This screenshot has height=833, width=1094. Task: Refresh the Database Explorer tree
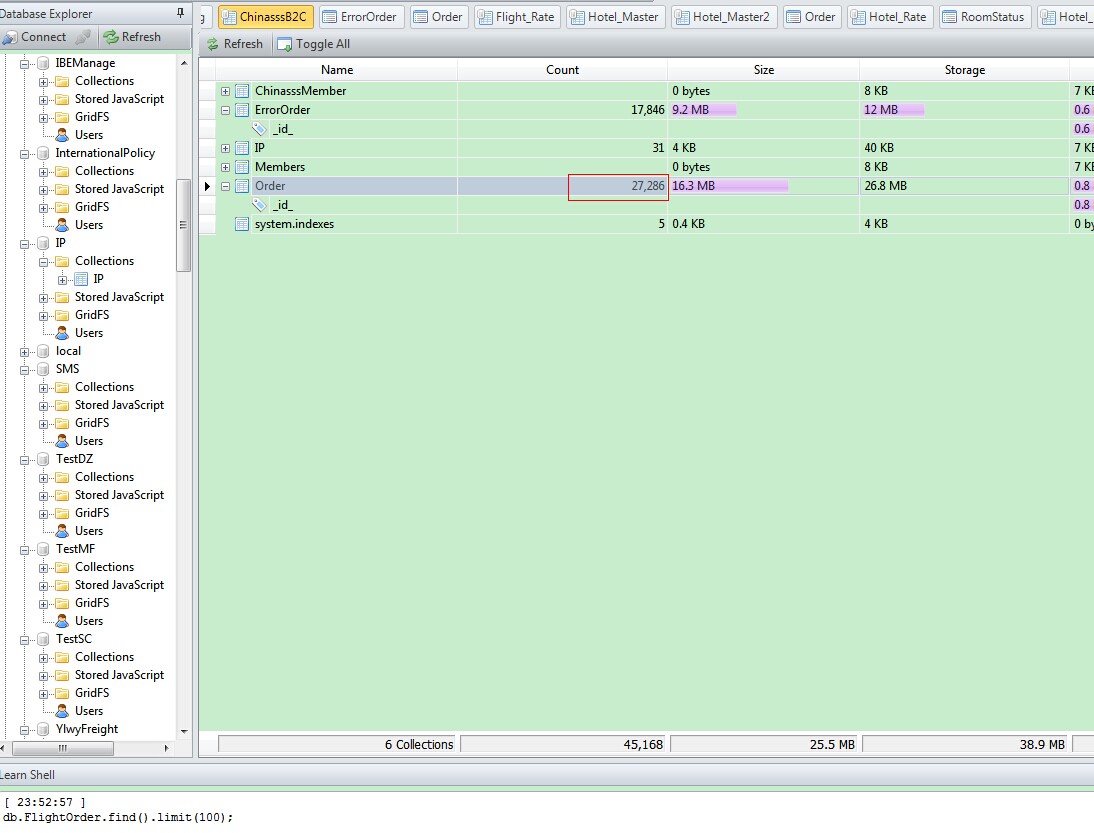point(132,37)
